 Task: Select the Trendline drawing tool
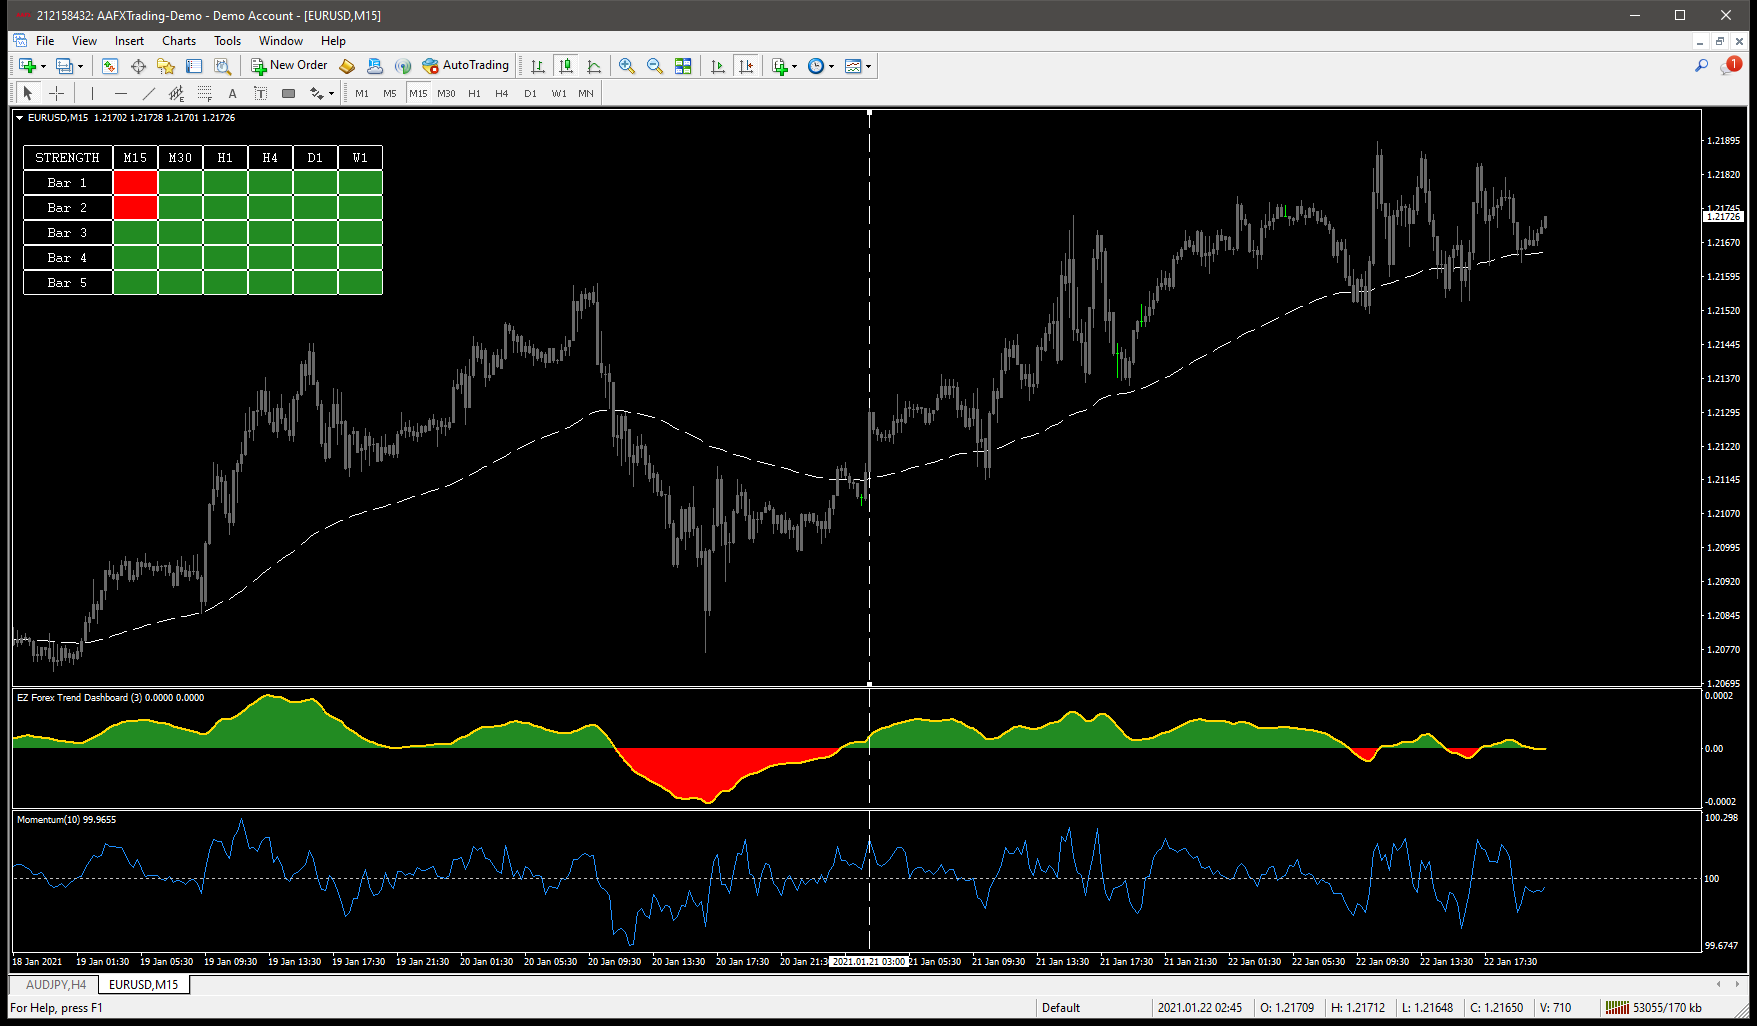coord(148,93)
